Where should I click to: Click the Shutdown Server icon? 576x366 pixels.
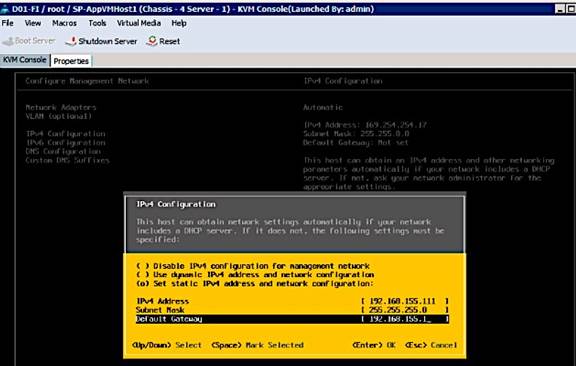tap(71, 41)
